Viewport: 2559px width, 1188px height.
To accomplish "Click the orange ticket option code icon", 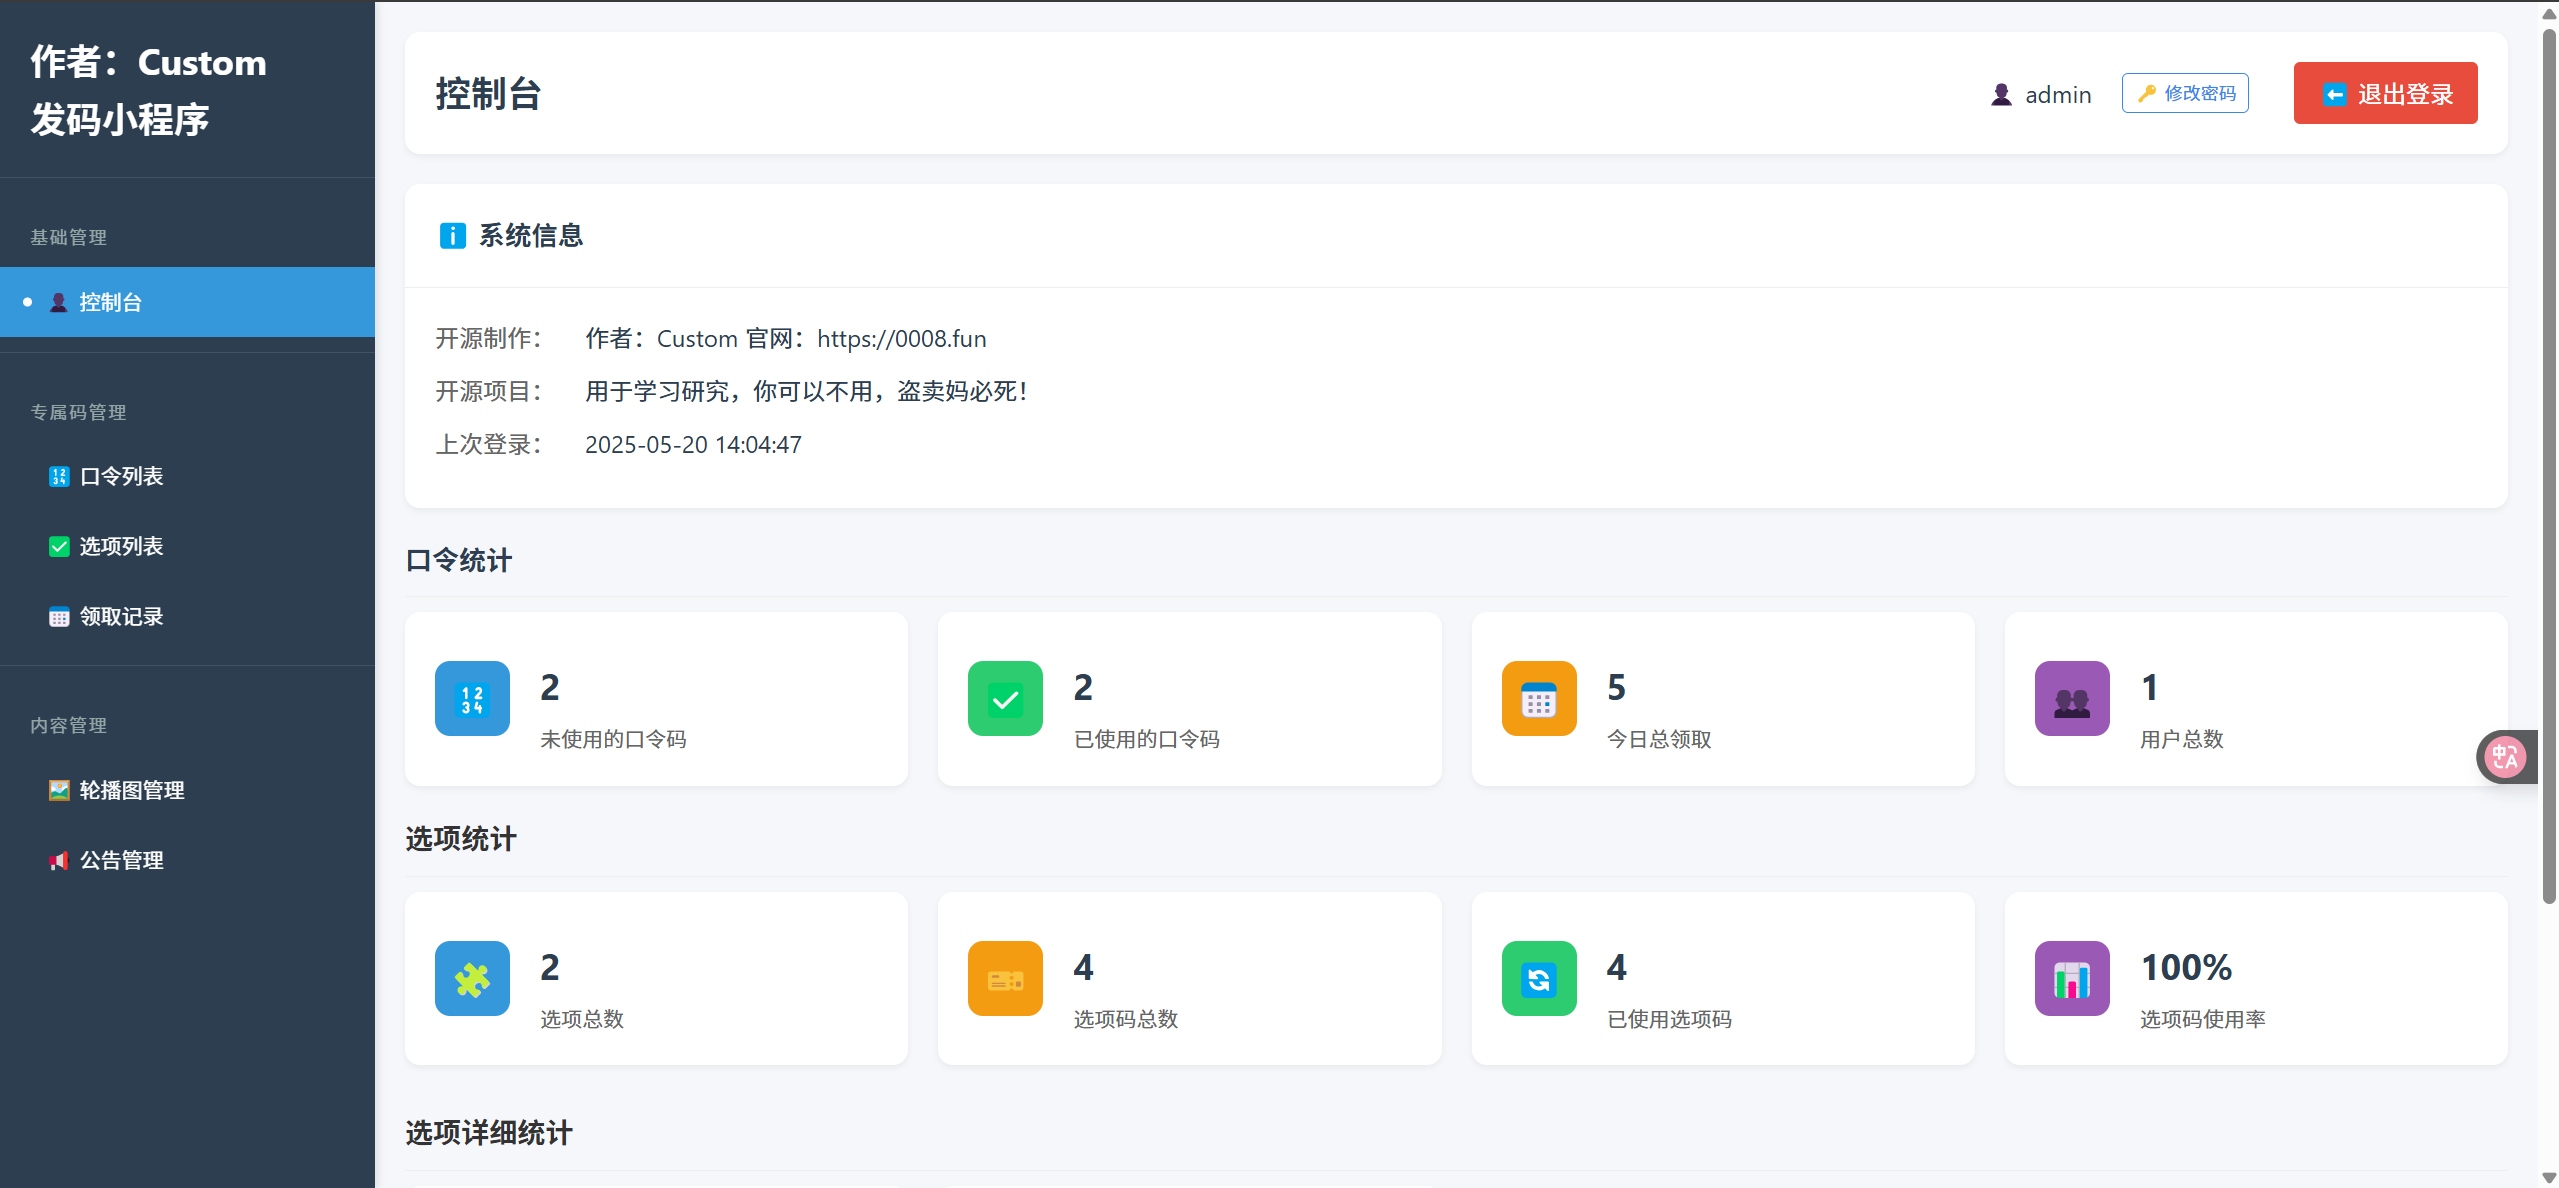I will coord(1005,979).
